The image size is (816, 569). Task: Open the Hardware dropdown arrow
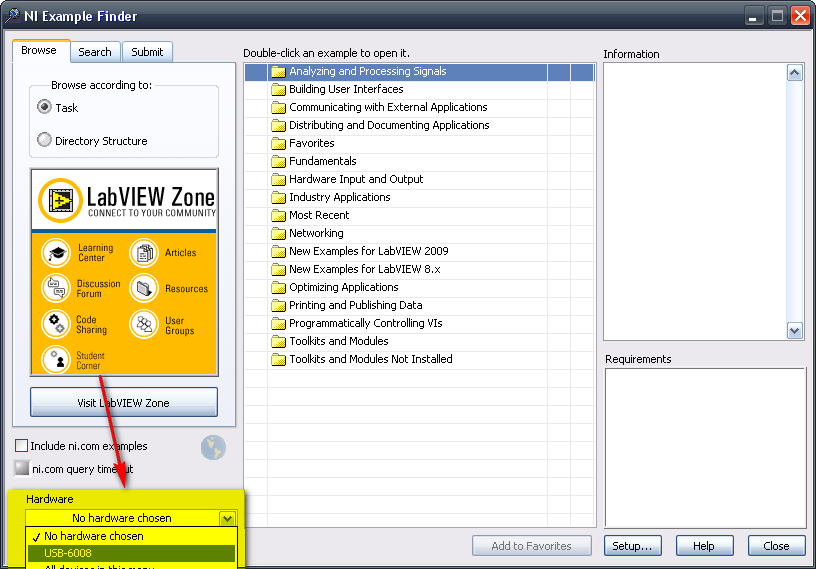(227, 519)
